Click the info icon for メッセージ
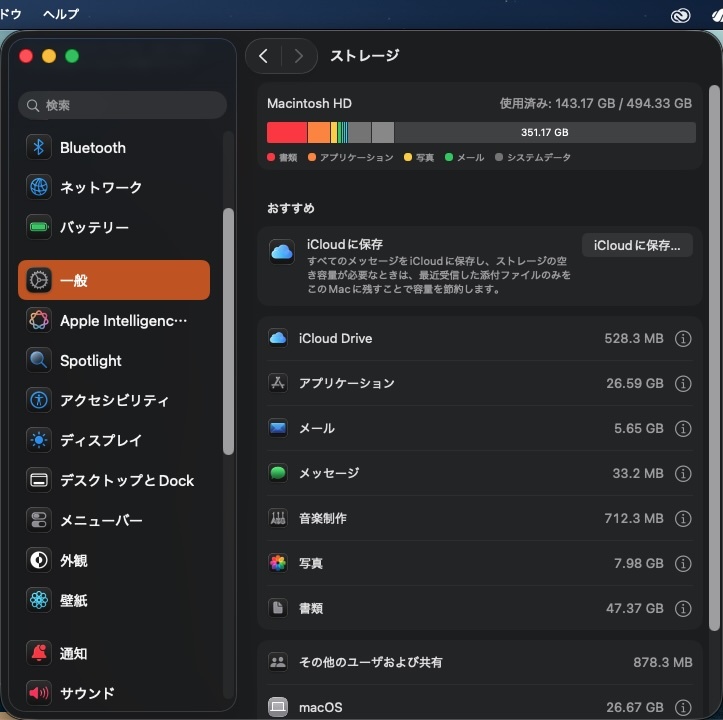Viewport: 723px width, 720px height. (683, 474)
